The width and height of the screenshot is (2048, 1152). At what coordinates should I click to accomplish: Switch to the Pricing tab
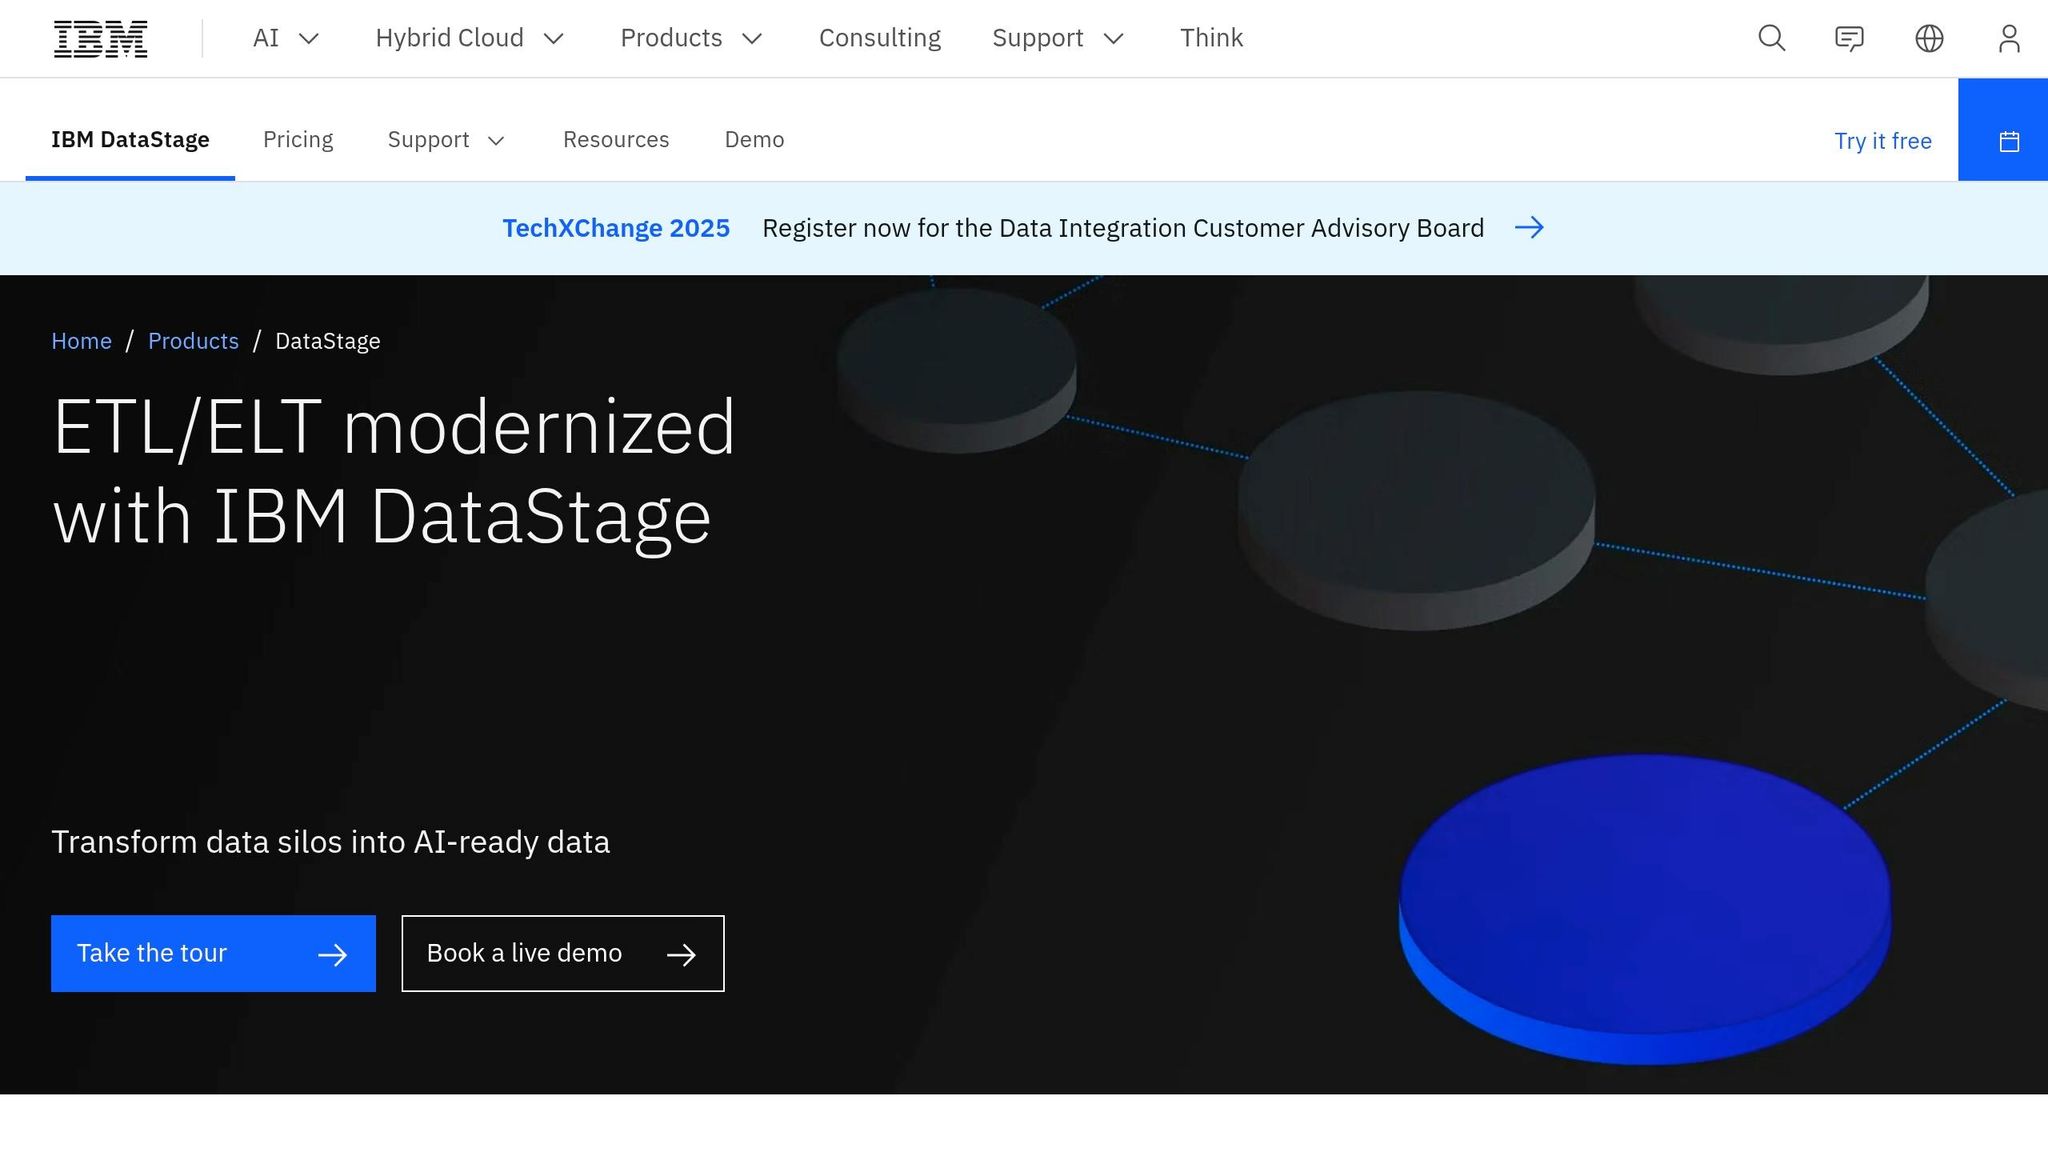(x=298, y=140)
